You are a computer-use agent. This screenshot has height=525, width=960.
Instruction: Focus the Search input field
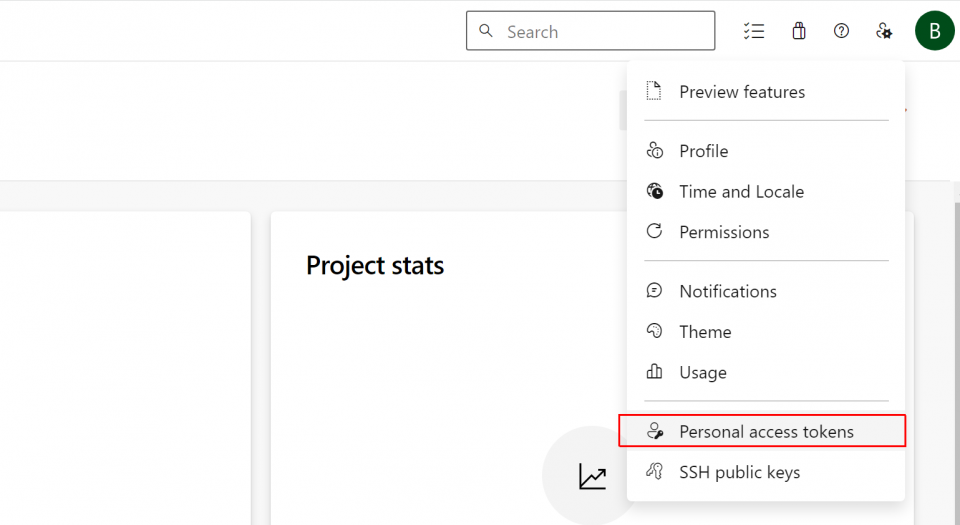590,31
